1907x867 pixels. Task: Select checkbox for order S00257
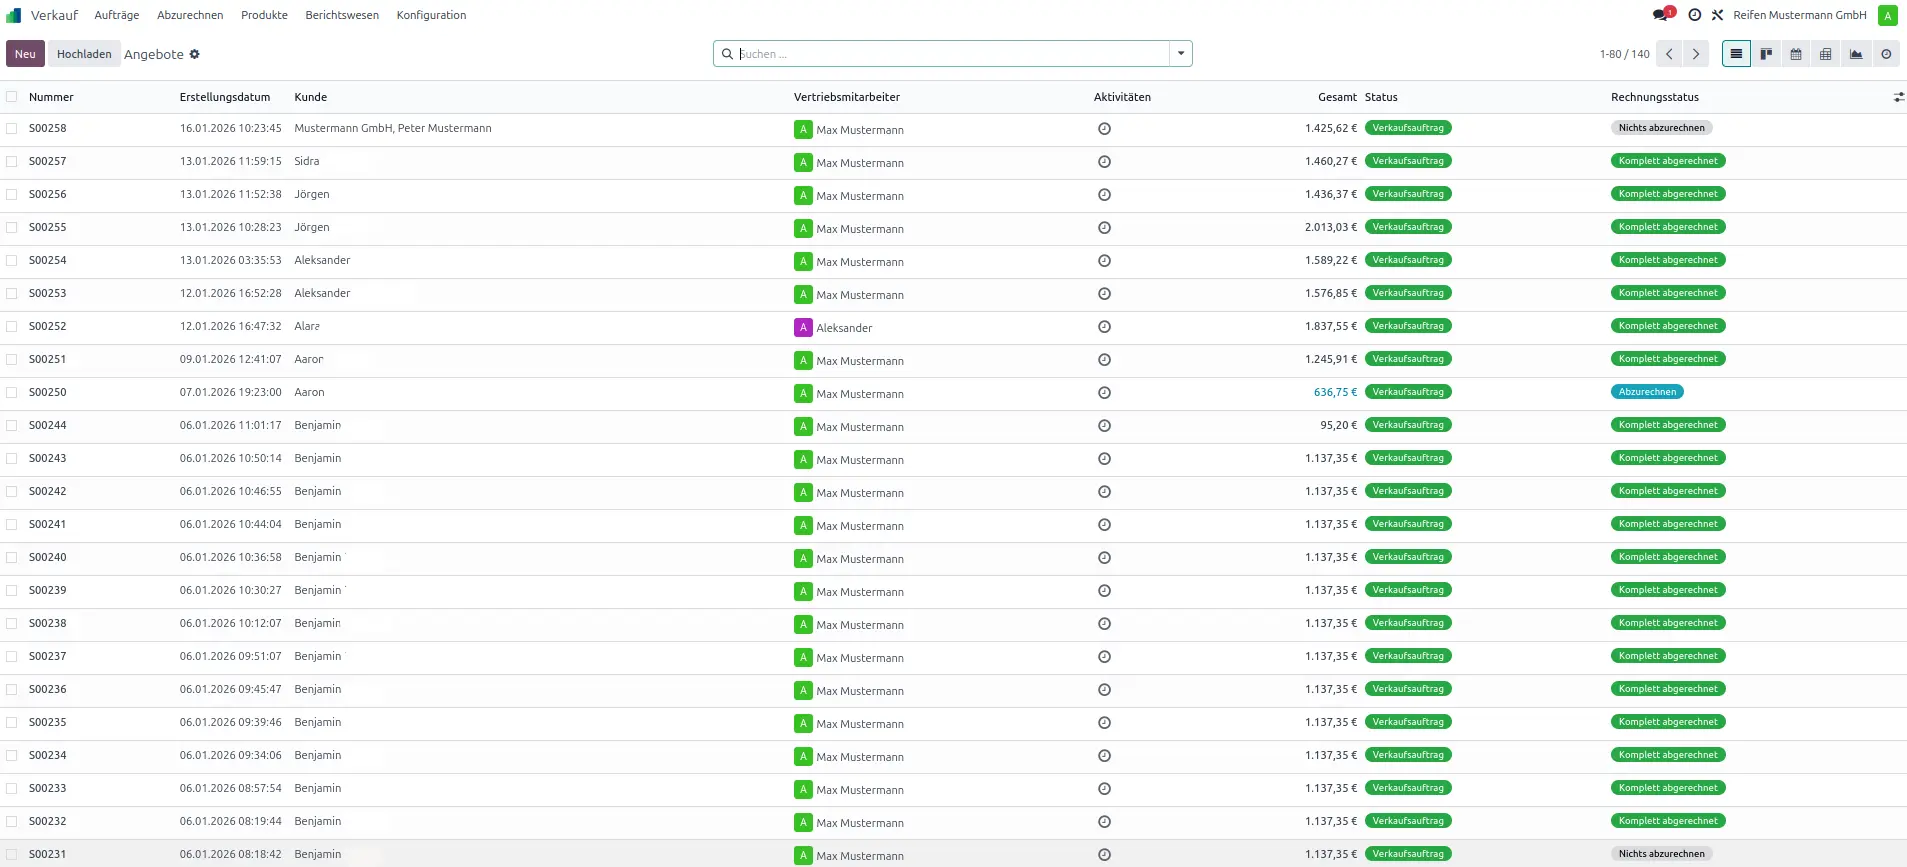pyautogui.click(x=12, y=161)
